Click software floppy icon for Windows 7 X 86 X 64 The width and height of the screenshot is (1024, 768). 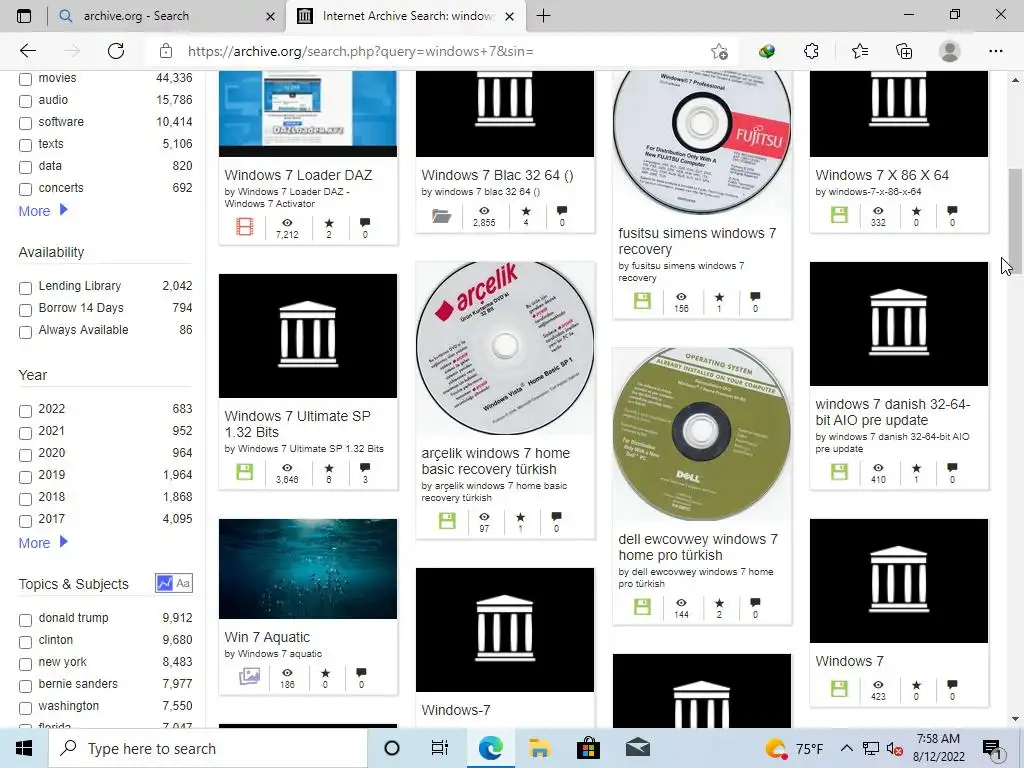[x=839, y=214]
